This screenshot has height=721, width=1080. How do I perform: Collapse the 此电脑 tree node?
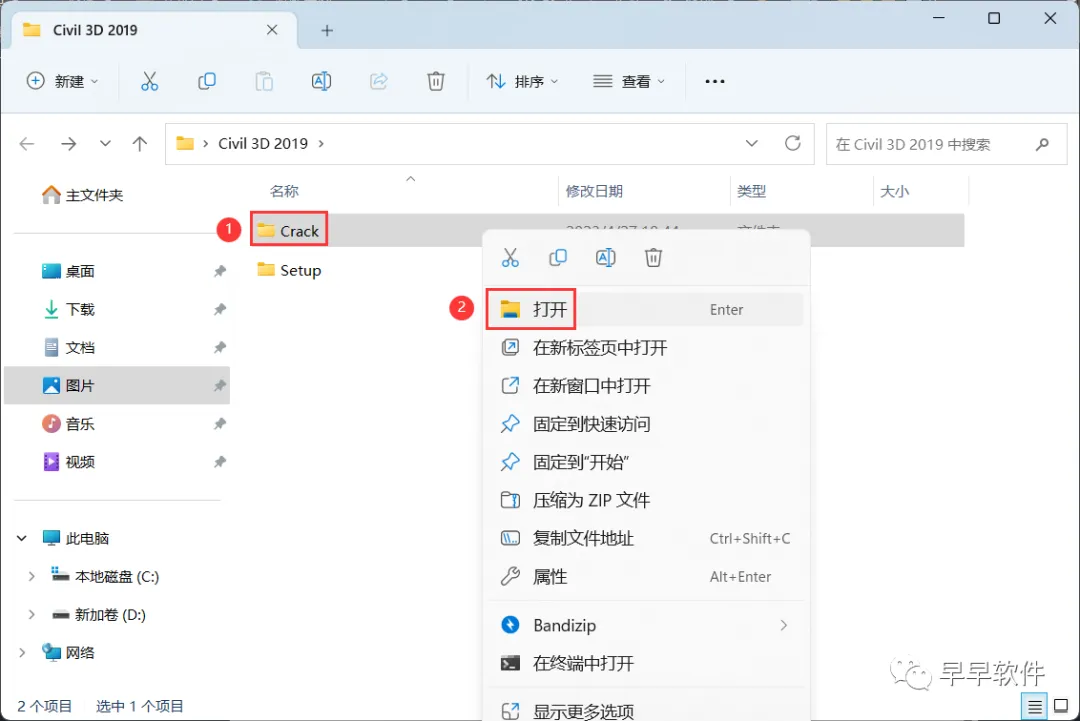click(x=22, y=539)
